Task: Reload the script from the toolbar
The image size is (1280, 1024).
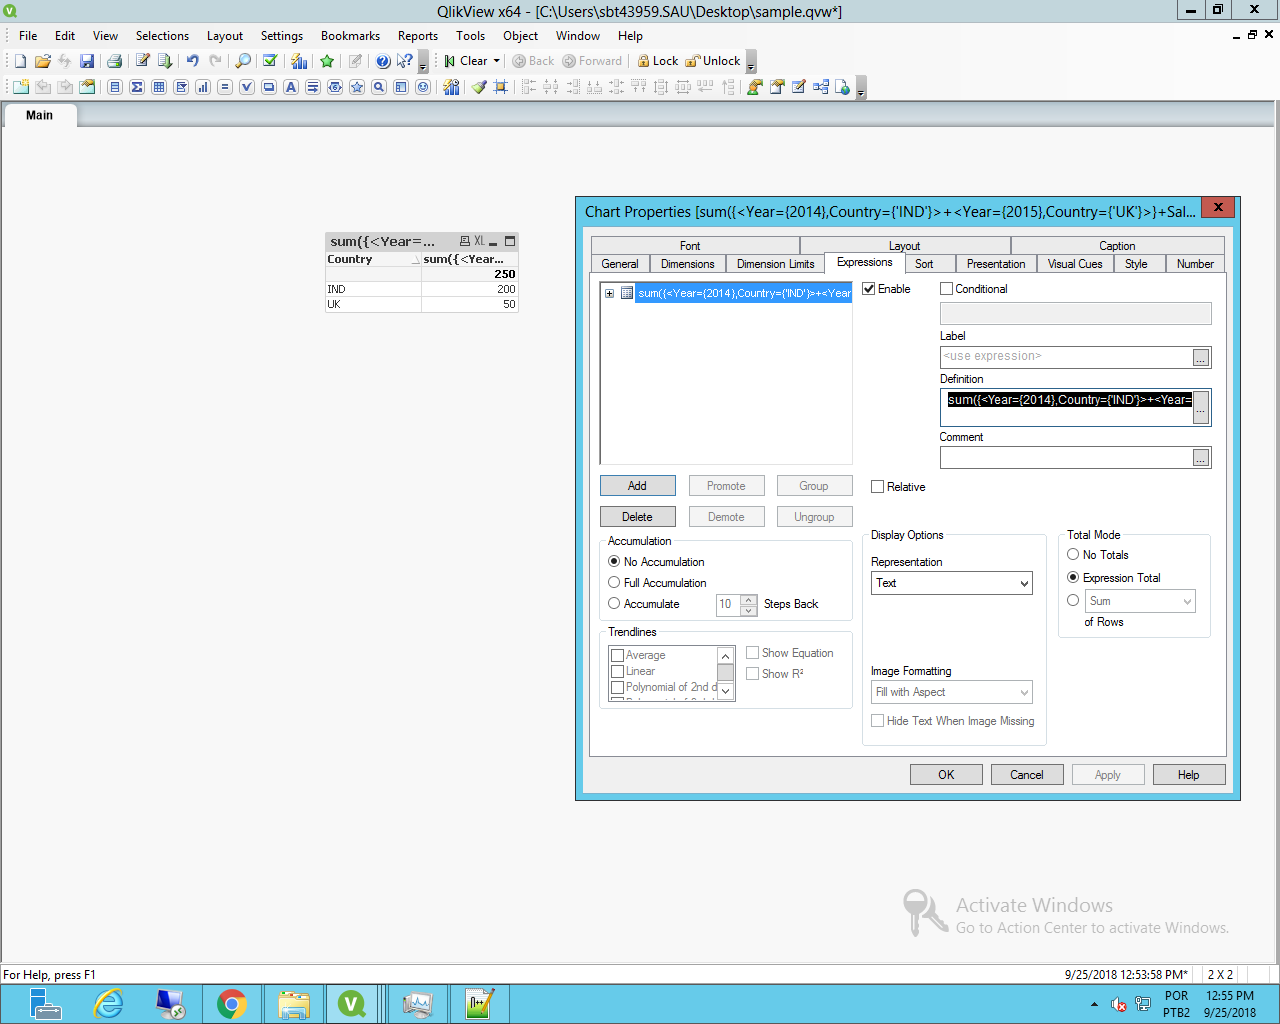Action: click(x=165, y=61)
